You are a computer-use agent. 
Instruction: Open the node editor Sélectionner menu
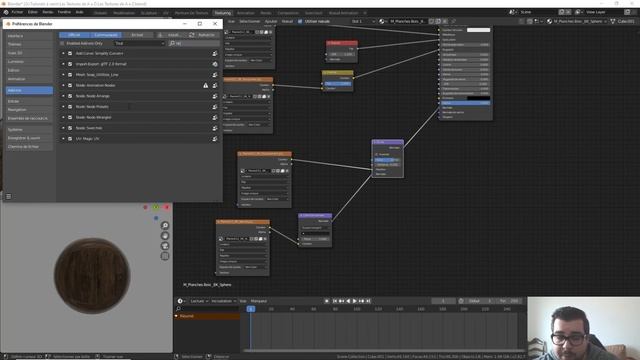[249, 21]
